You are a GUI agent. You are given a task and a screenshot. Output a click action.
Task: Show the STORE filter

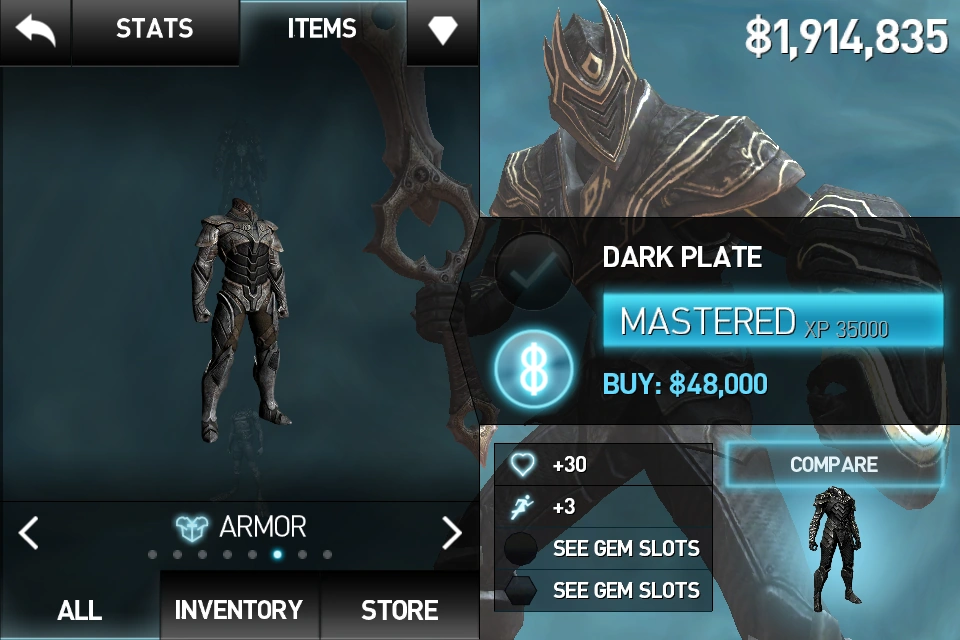(x=400, y=609)
